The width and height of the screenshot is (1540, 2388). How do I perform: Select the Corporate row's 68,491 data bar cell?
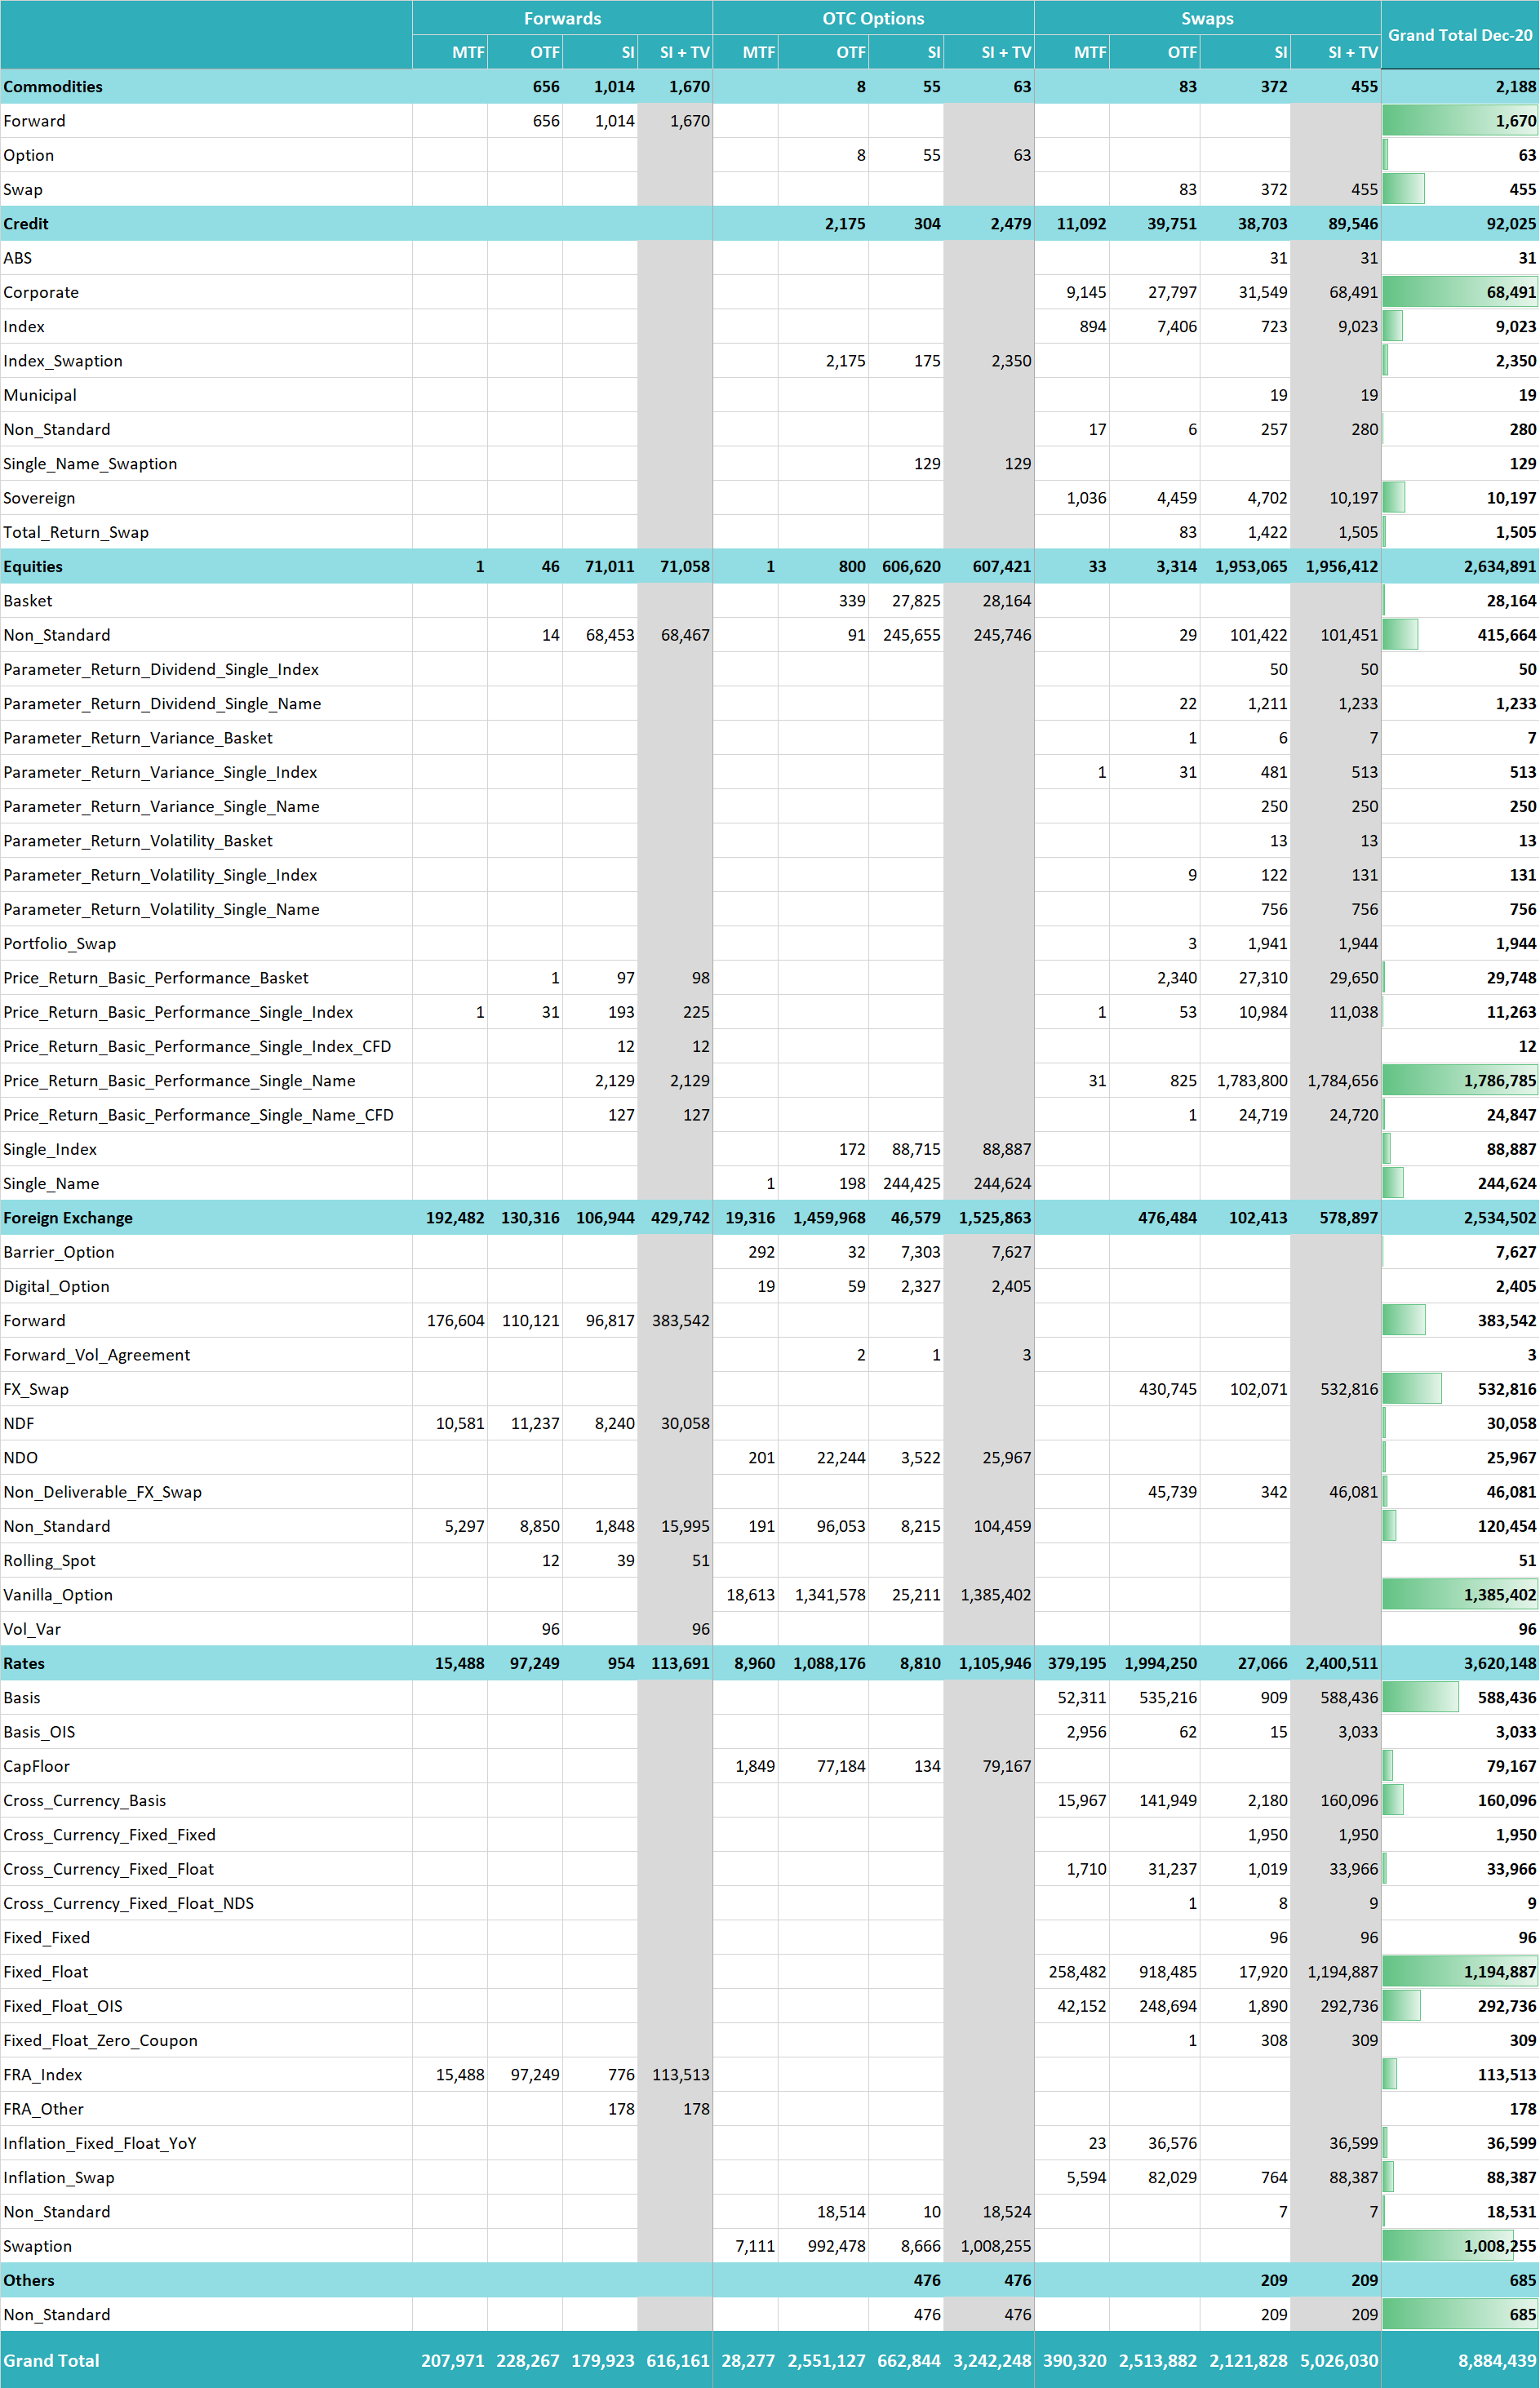pyautogui.click(x=1459, y=292)
